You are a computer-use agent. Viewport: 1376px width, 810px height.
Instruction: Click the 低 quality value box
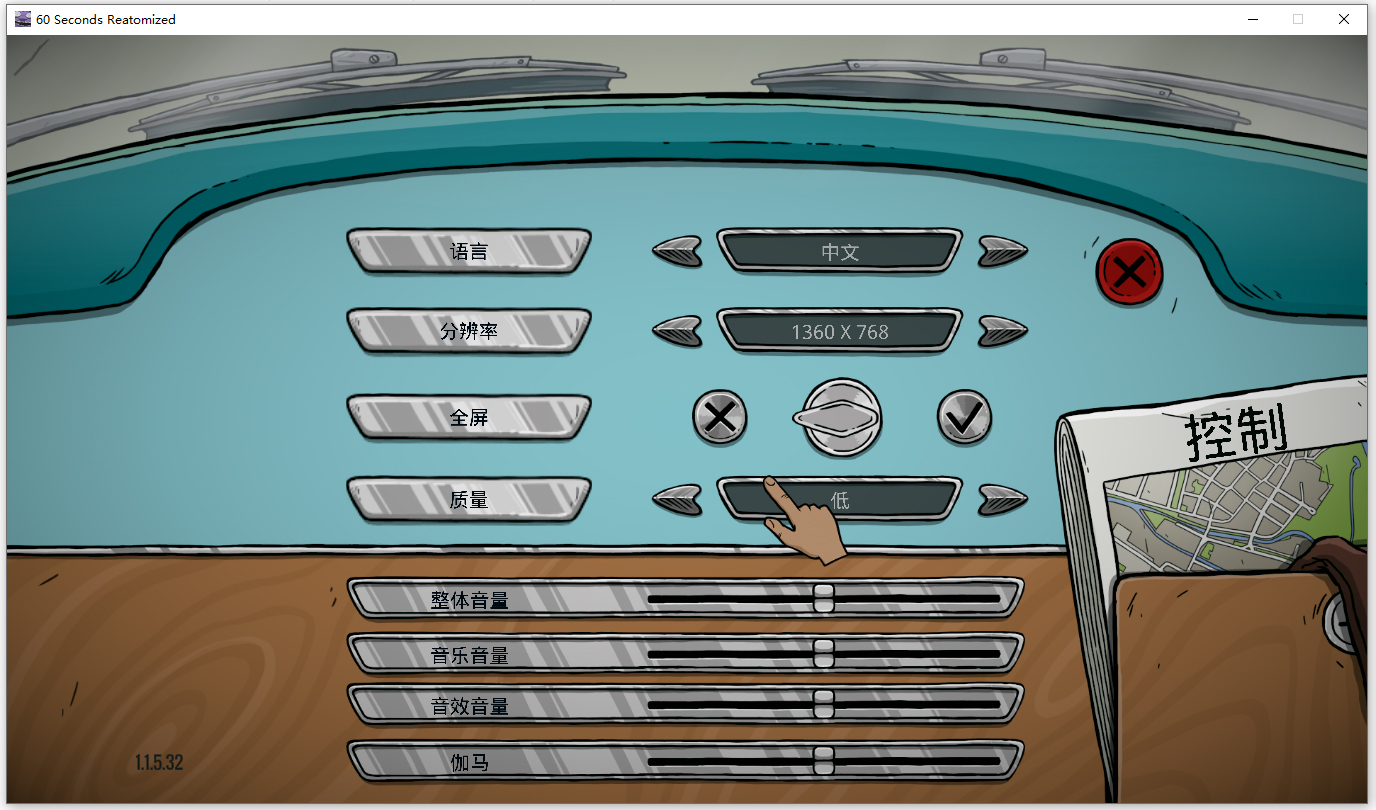(x=840, y=499)
